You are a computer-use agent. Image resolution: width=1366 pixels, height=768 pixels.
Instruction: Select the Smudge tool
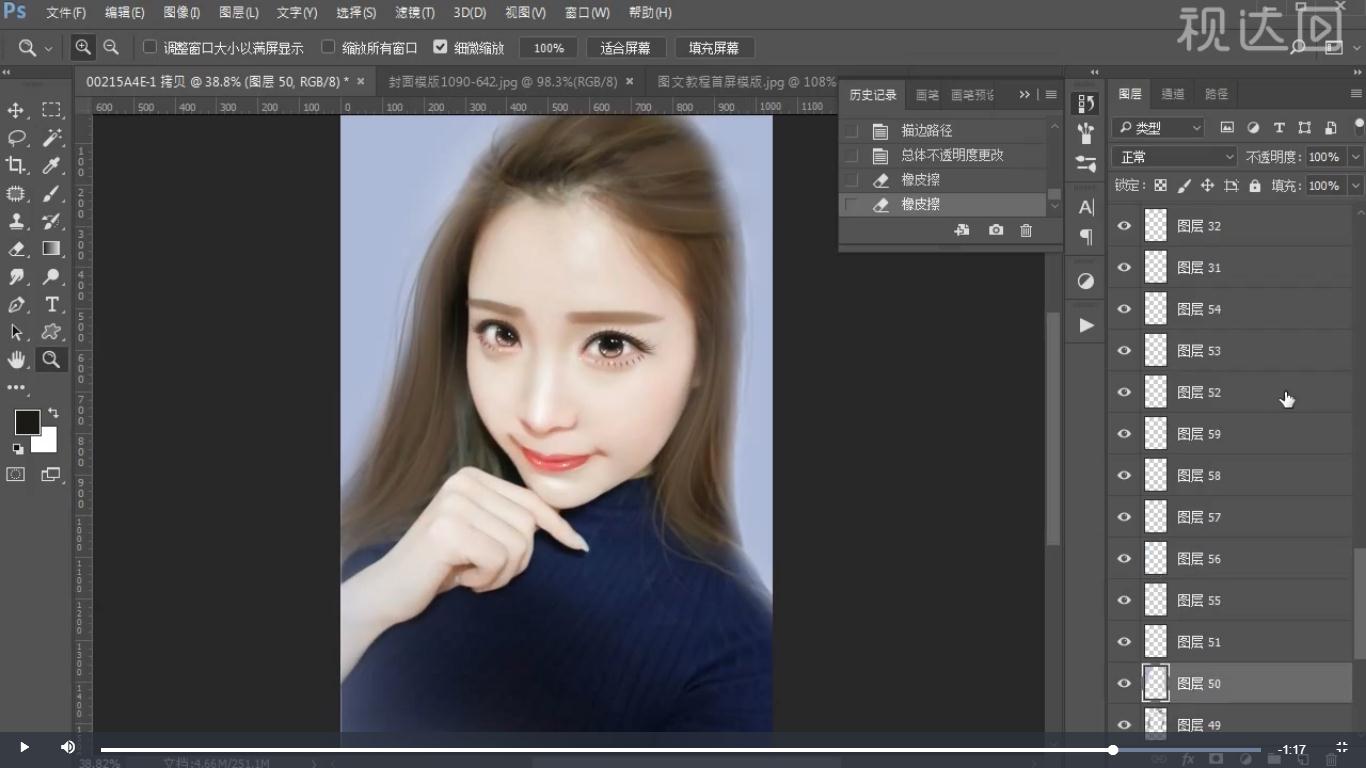tap(16, 277)
